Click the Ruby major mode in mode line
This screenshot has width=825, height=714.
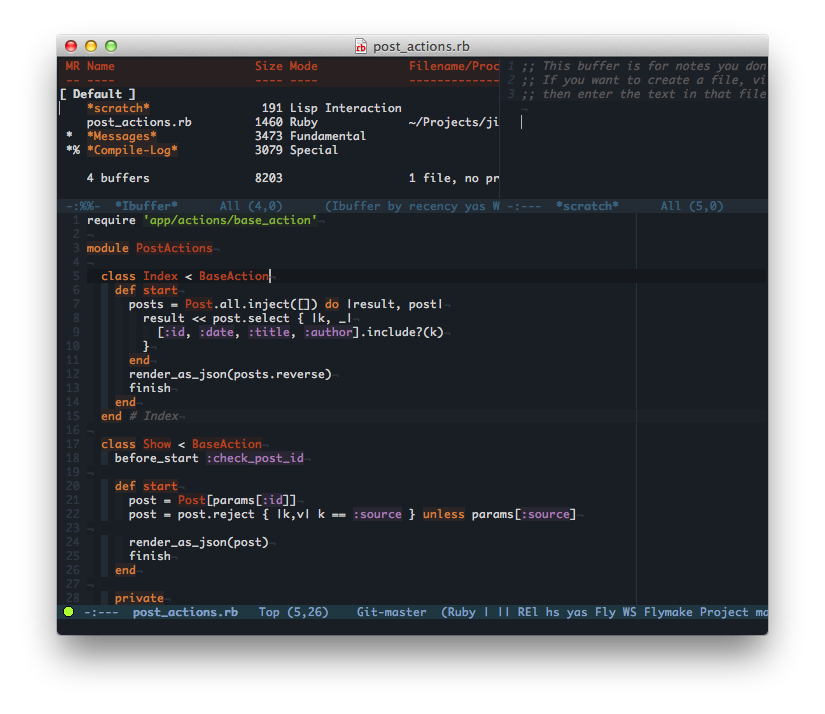462,612
